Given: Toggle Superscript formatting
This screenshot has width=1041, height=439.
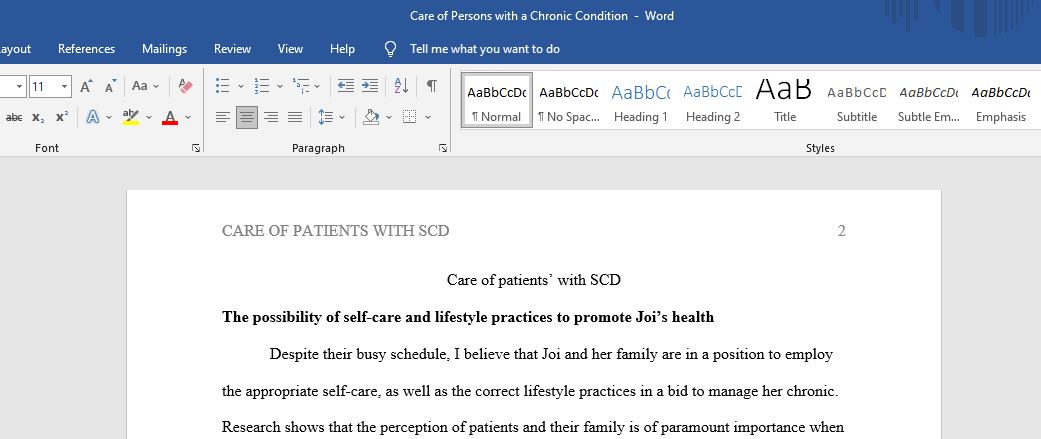Looking at the screenshot, I should [x=62, y=118].
